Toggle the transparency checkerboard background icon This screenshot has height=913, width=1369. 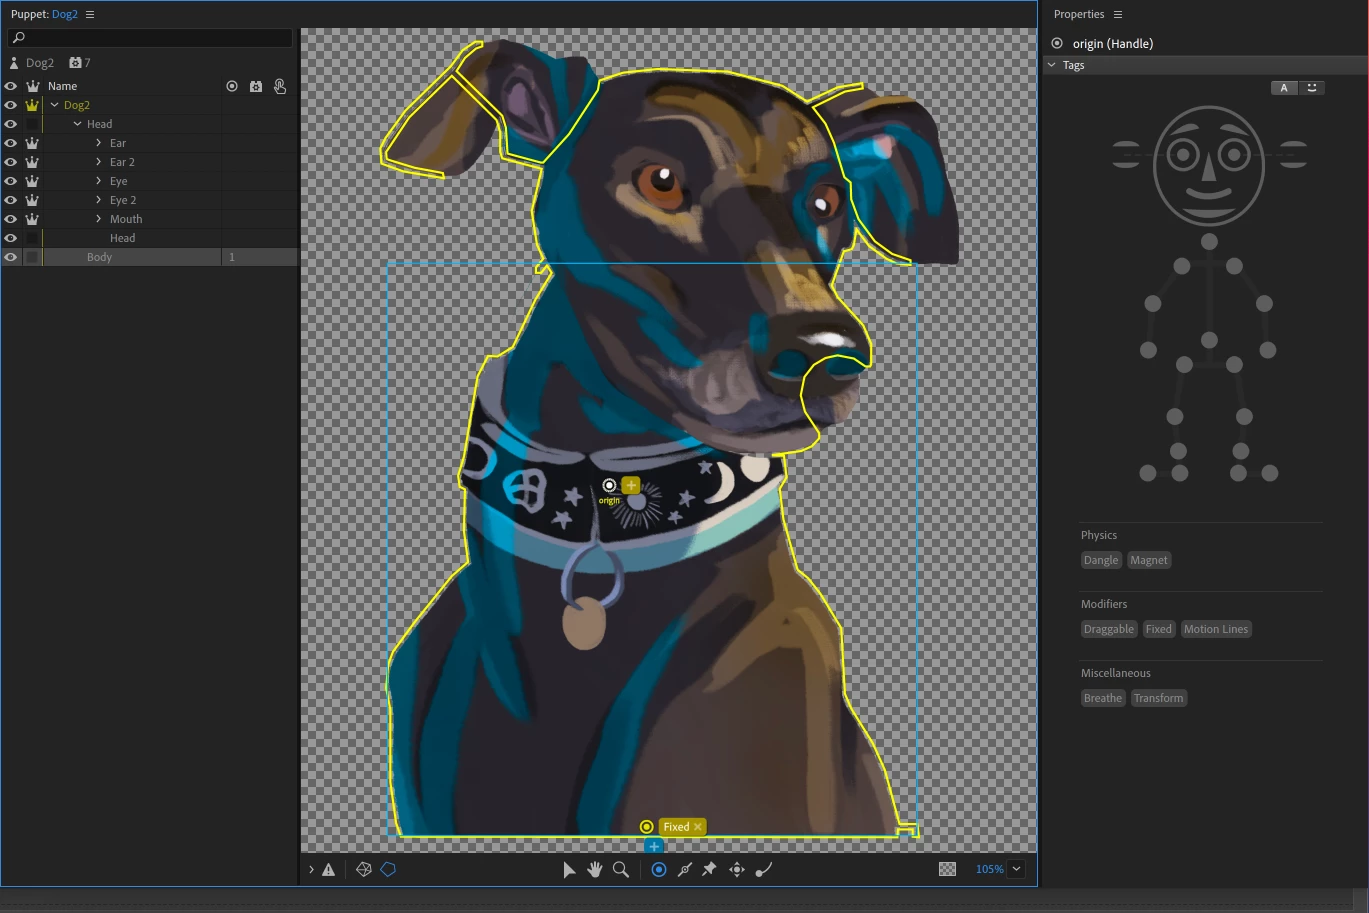coord(948,870)
